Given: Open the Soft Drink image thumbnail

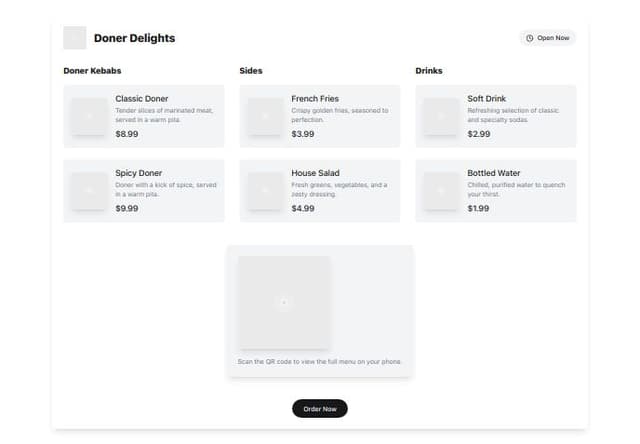Looking at the screenshot, I should (441, 116).
